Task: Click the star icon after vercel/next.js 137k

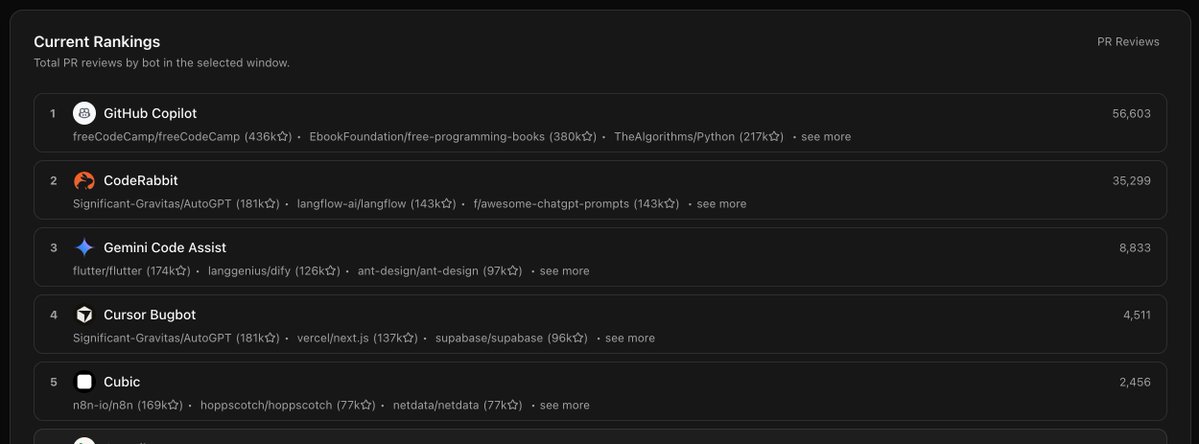Action: coord(408,339)
